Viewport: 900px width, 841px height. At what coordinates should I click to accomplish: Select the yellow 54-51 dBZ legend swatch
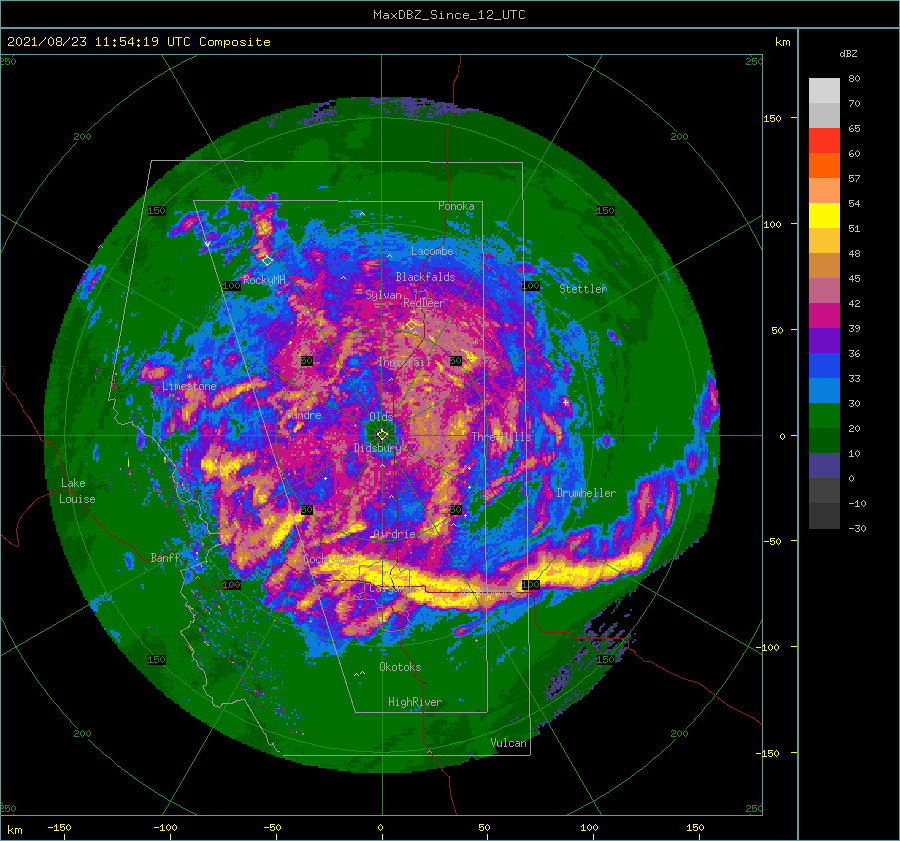[824, 216]
